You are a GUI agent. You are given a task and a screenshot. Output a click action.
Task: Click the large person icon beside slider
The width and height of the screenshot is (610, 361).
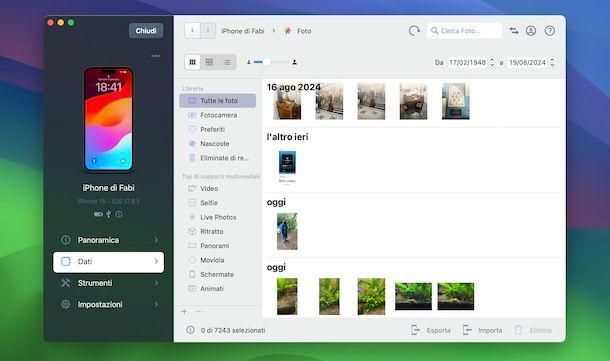pos(294,62)
